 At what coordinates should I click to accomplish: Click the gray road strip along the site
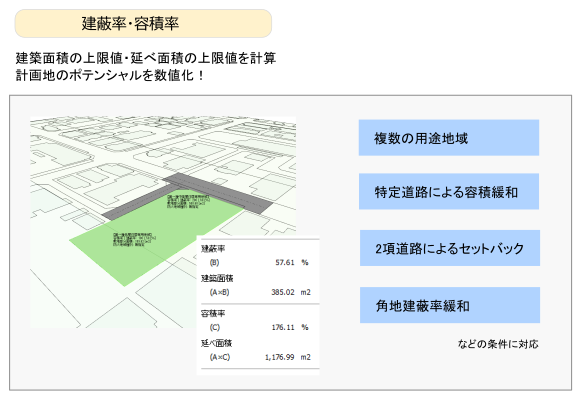(218, 192)
